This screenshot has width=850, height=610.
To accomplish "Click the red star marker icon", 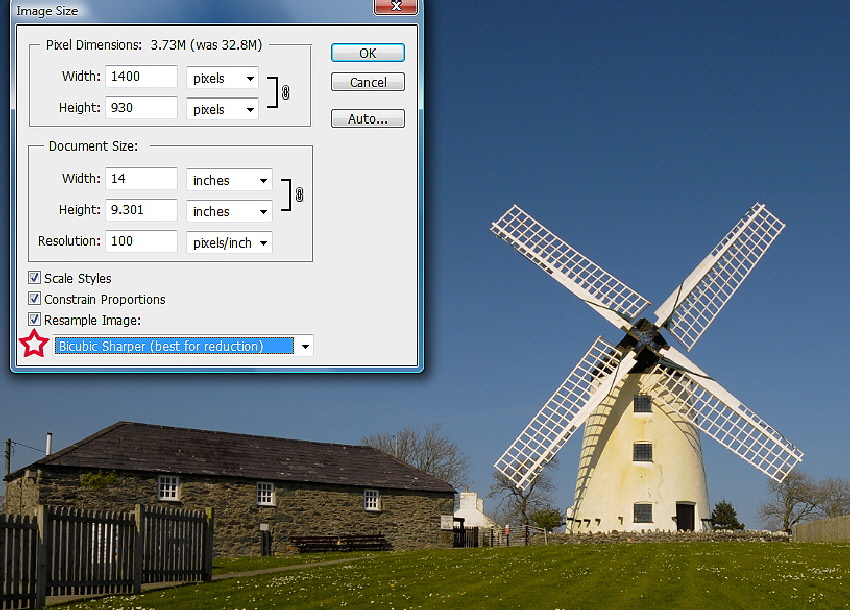I will (34, 345).
